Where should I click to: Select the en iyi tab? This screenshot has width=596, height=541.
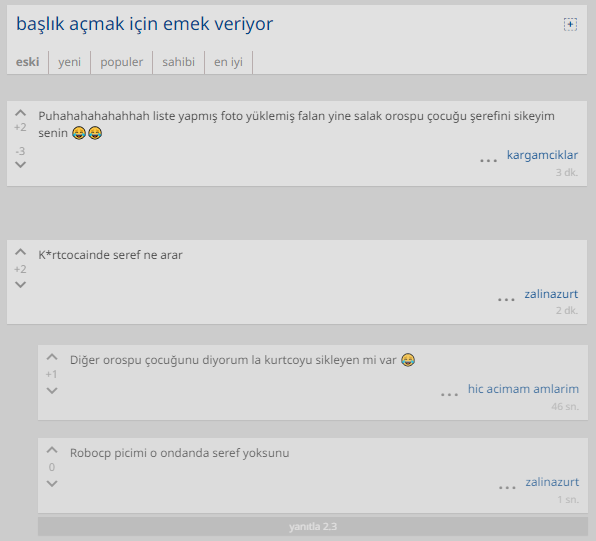[228, 62]
